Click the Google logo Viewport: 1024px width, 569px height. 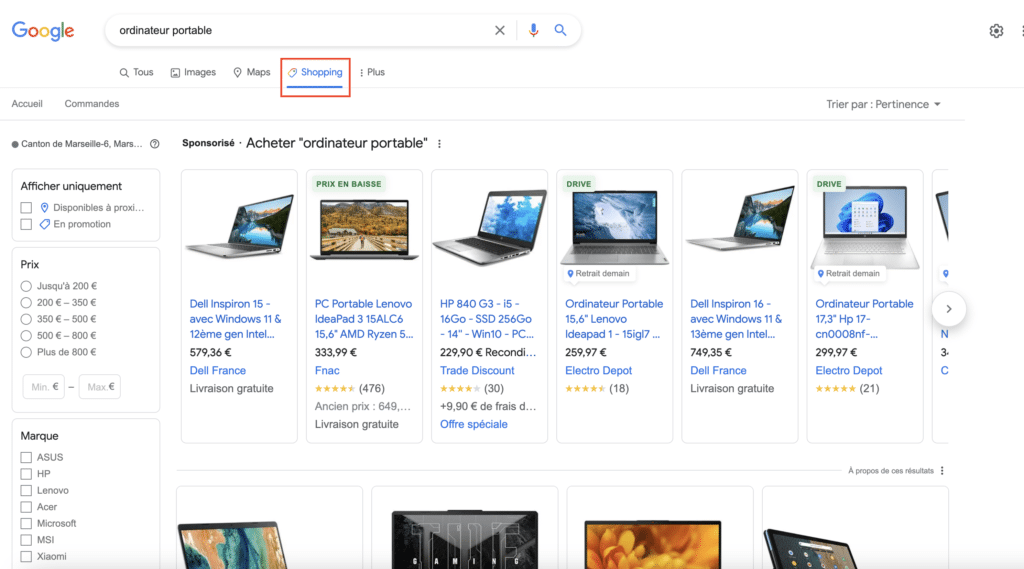(x=43, y=31)
